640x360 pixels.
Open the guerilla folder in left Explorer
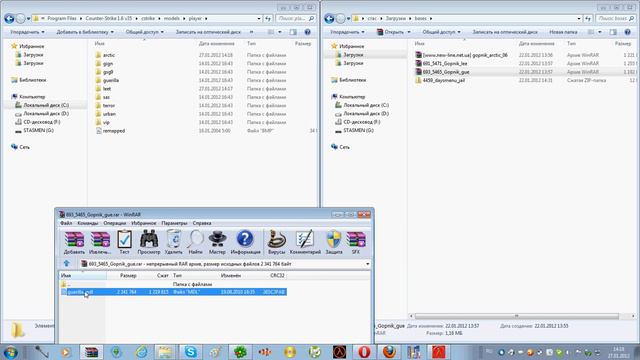pos(111,80)
